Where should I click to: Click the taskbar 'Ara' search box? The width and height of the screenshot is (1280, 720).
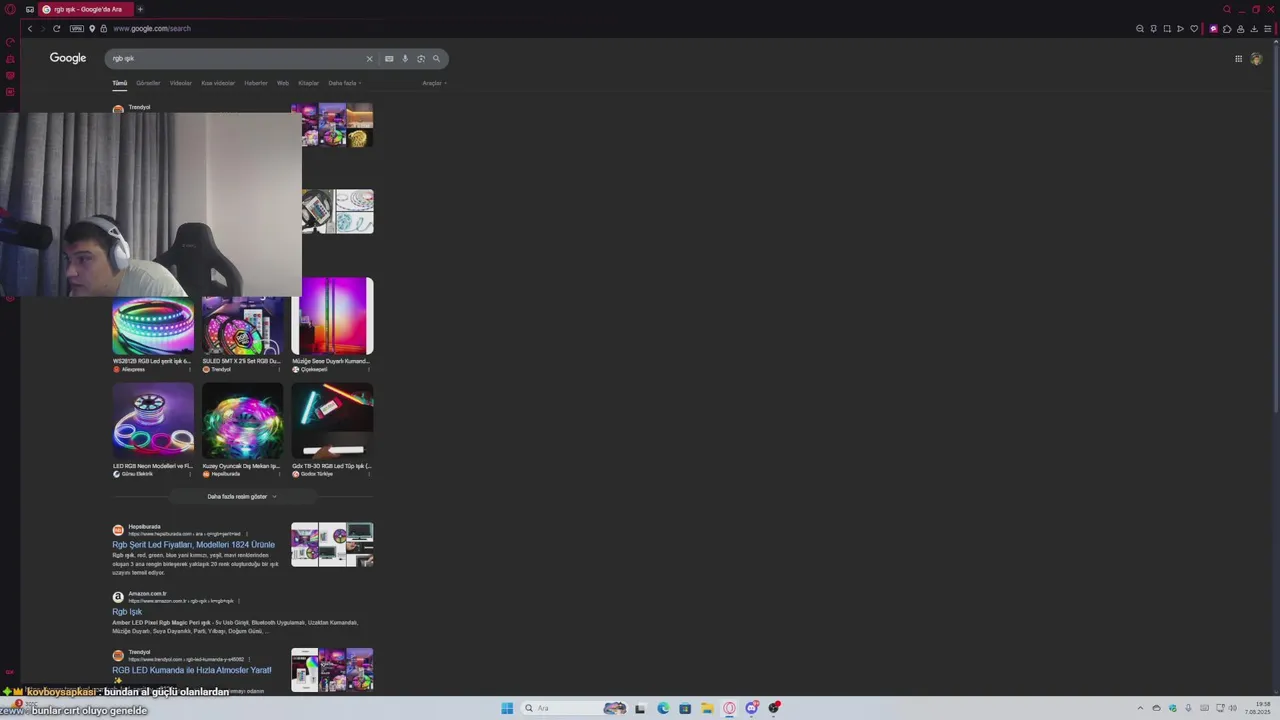coord(575,708)
